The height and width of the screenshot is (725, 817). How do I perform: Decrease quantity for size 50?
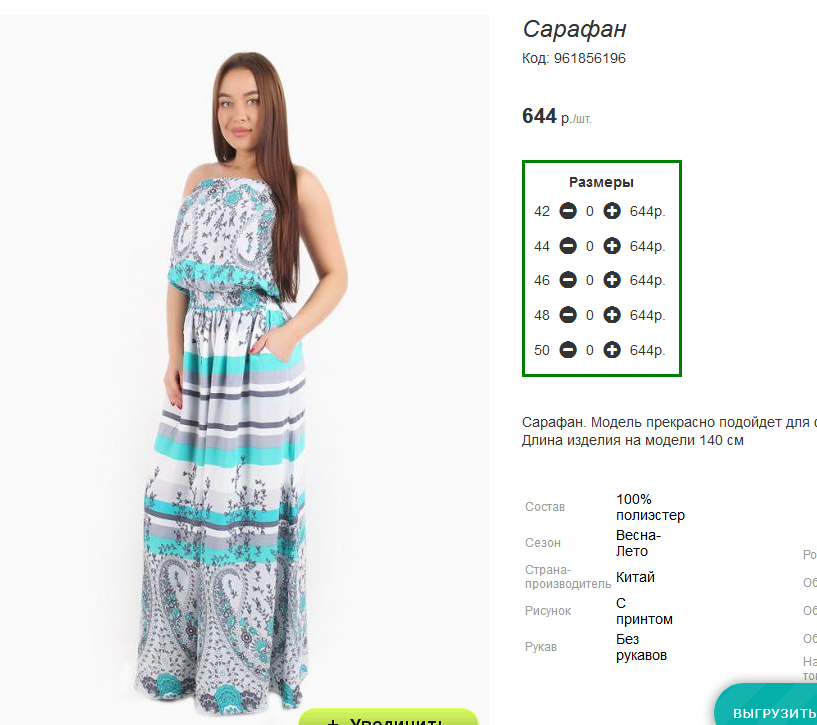tap(568, 350)
